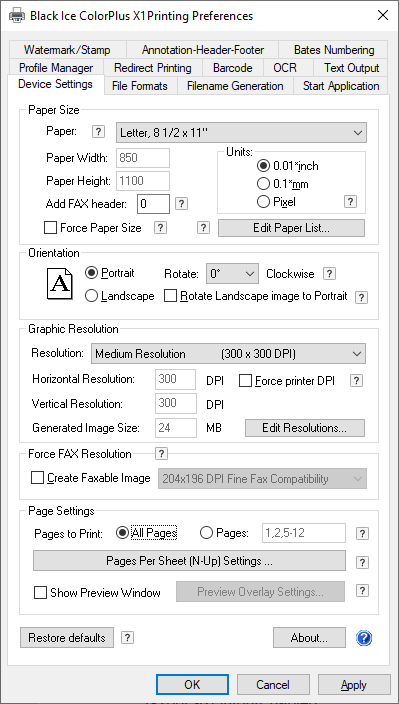Image resolution: width=399 pixels, height=704 pixels.
Task: Click Preview Overlay Settings button
Action: [x=260, y=591]
